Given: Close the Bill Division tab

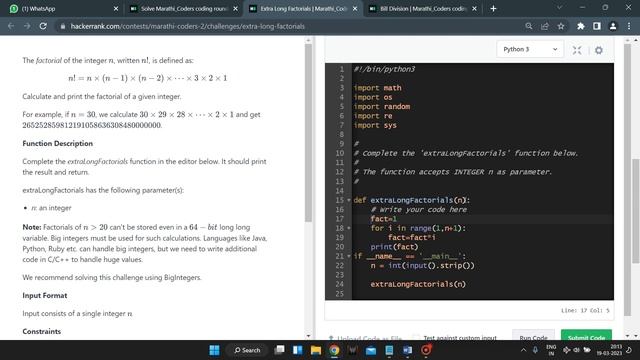Looking at the screenshot, I should pyautogui.click(x=474, y=9).
